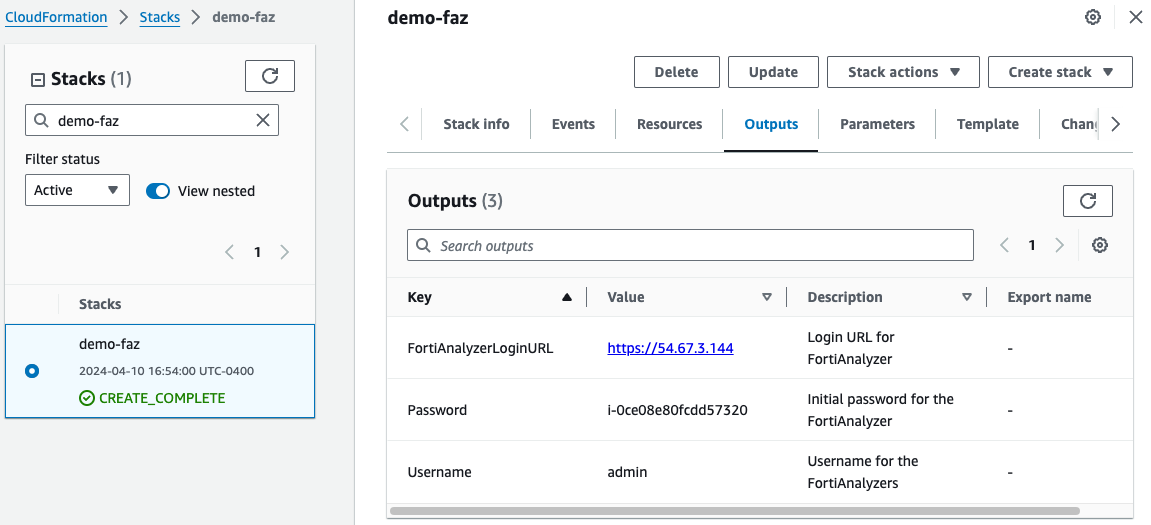Refresh the Stacks list
This screenshot has width=1151, height=525.
pos(270,76)
